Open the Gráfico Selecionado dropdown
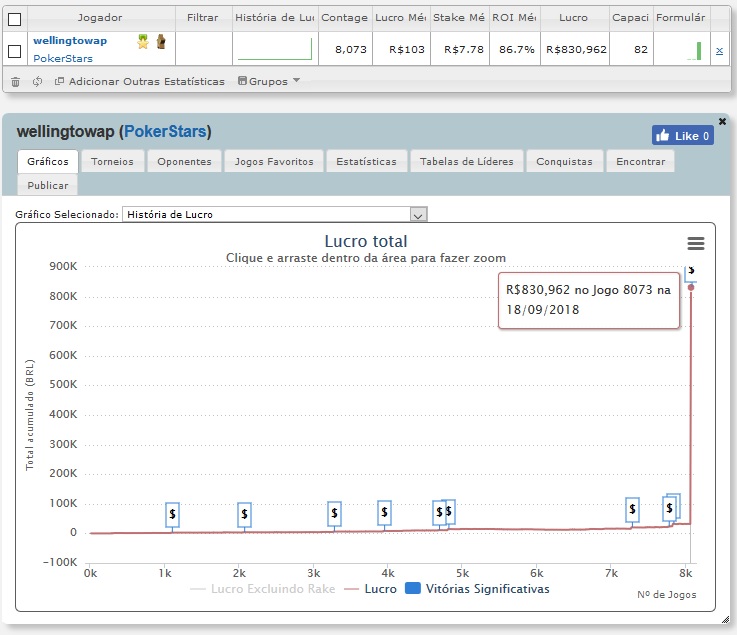The image size is (737, 635). click(274, 214)
